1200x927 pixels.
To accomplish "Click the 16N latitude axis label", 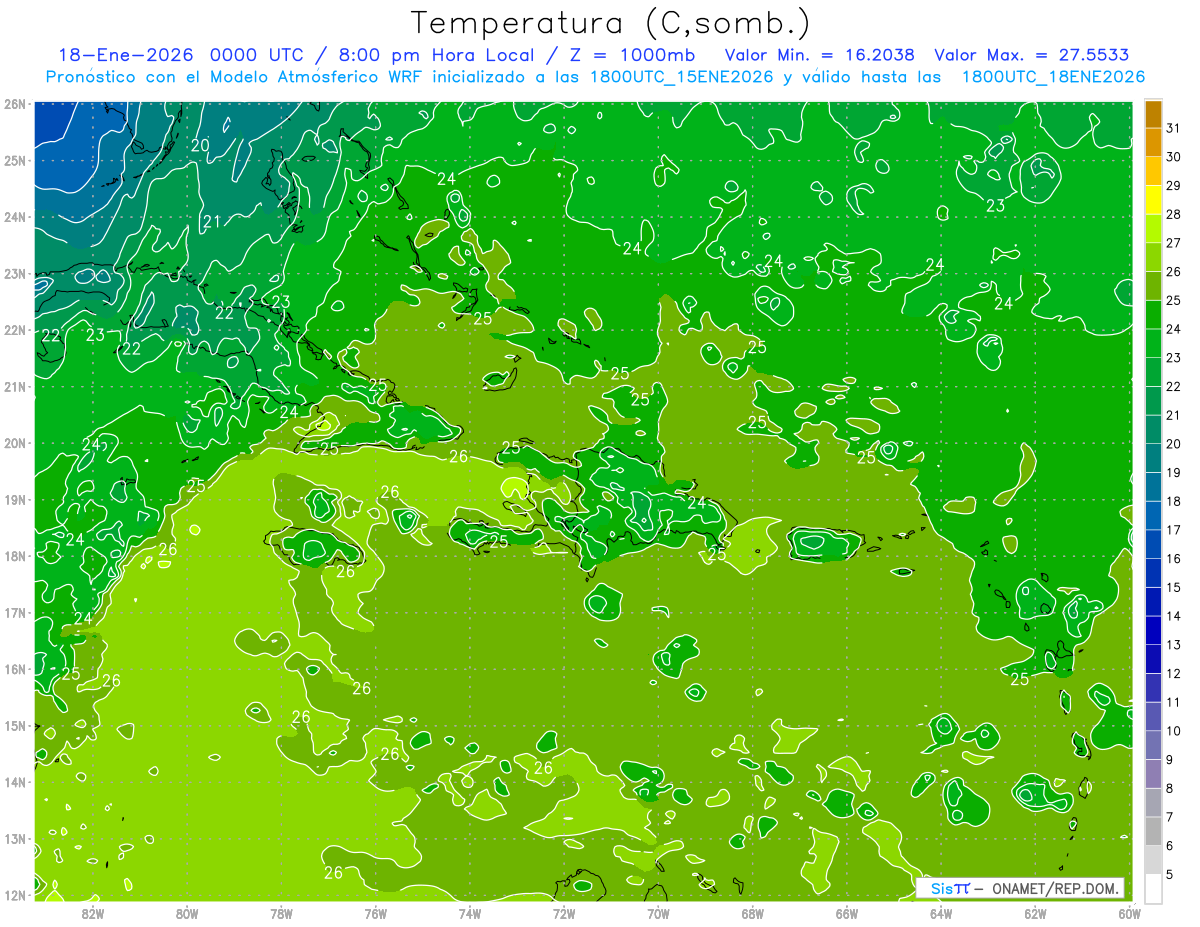I will (x=14, y=669).
